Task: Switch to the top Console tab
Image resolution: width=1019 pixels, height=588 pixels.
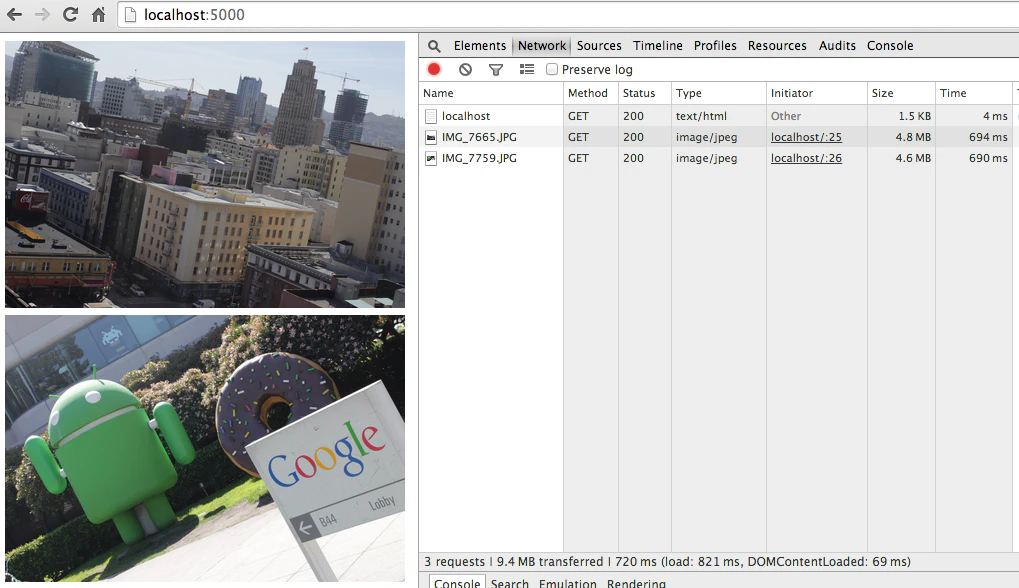Action: tap(890, 45)
